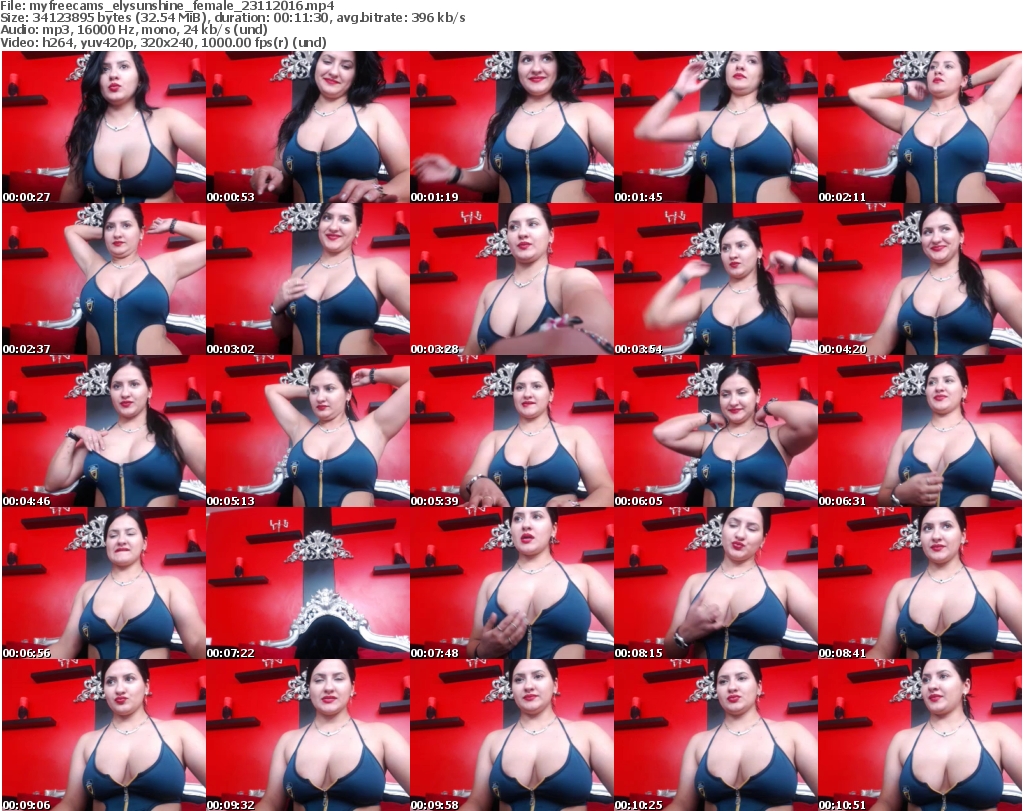Viewport: 1024px width, 811px height.
Task: Pick the thumbnail stamped 00:01:45
Action: (716, 127)
